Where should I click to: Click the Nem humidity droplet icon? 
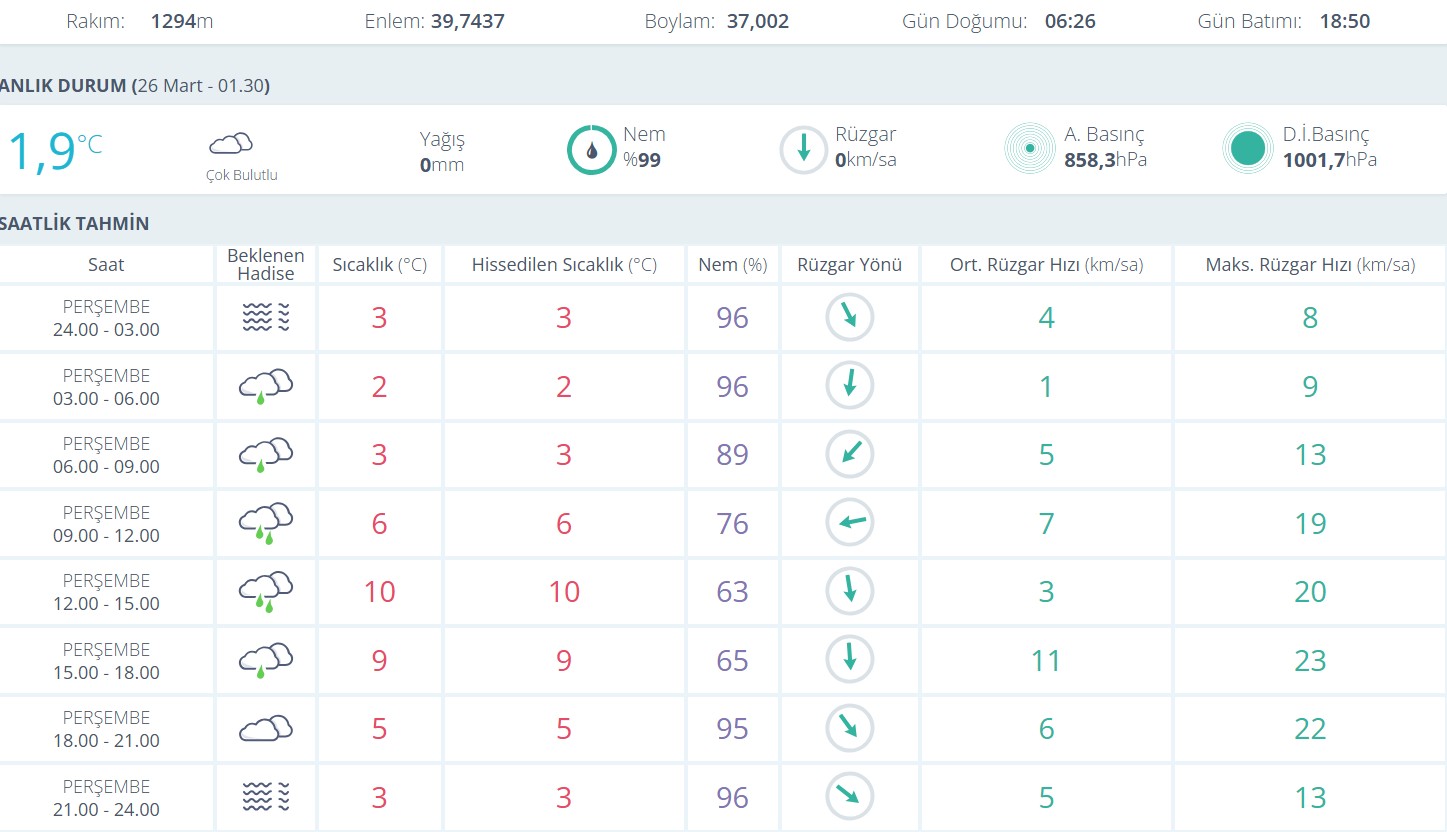[x=592, y=150]
